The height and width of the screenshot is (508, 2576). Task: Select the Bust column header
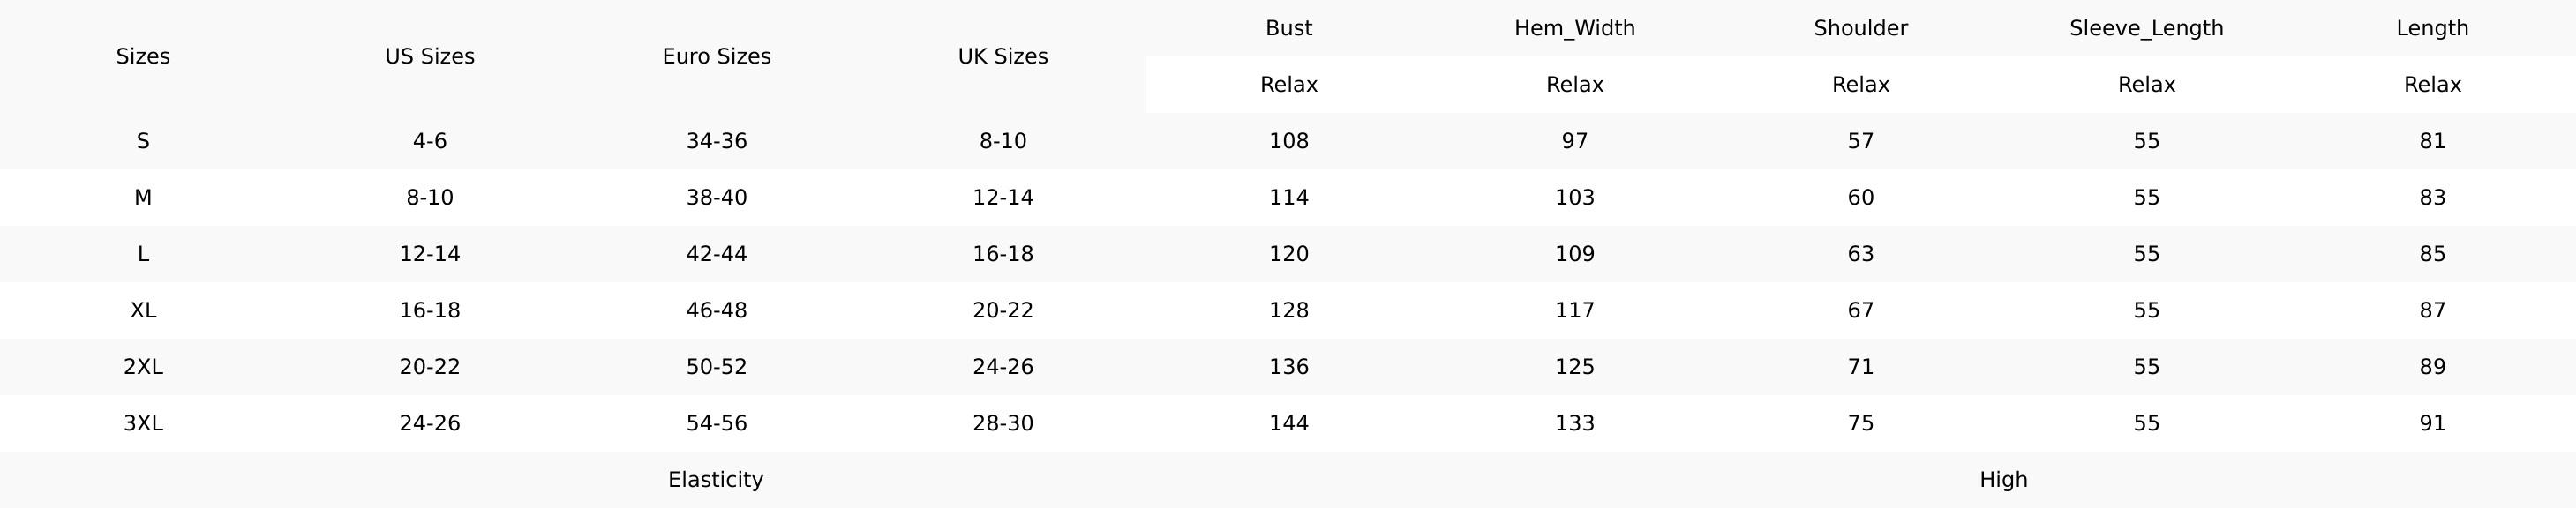pos(1288,28)
